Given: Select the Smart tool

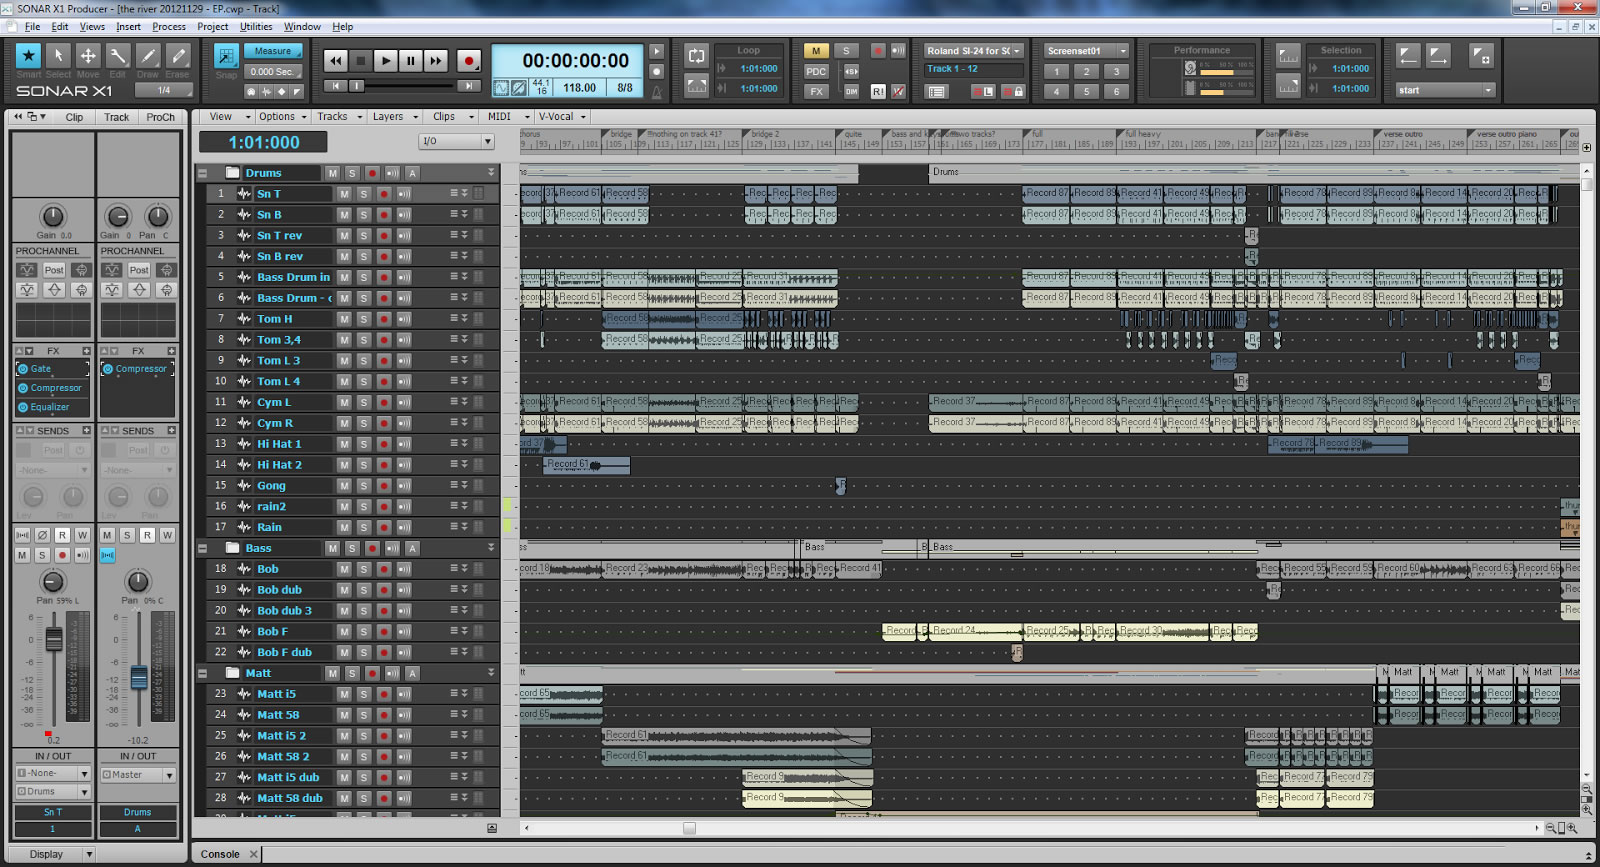Looking at the screenshot, I should click(x=28, y=55).
